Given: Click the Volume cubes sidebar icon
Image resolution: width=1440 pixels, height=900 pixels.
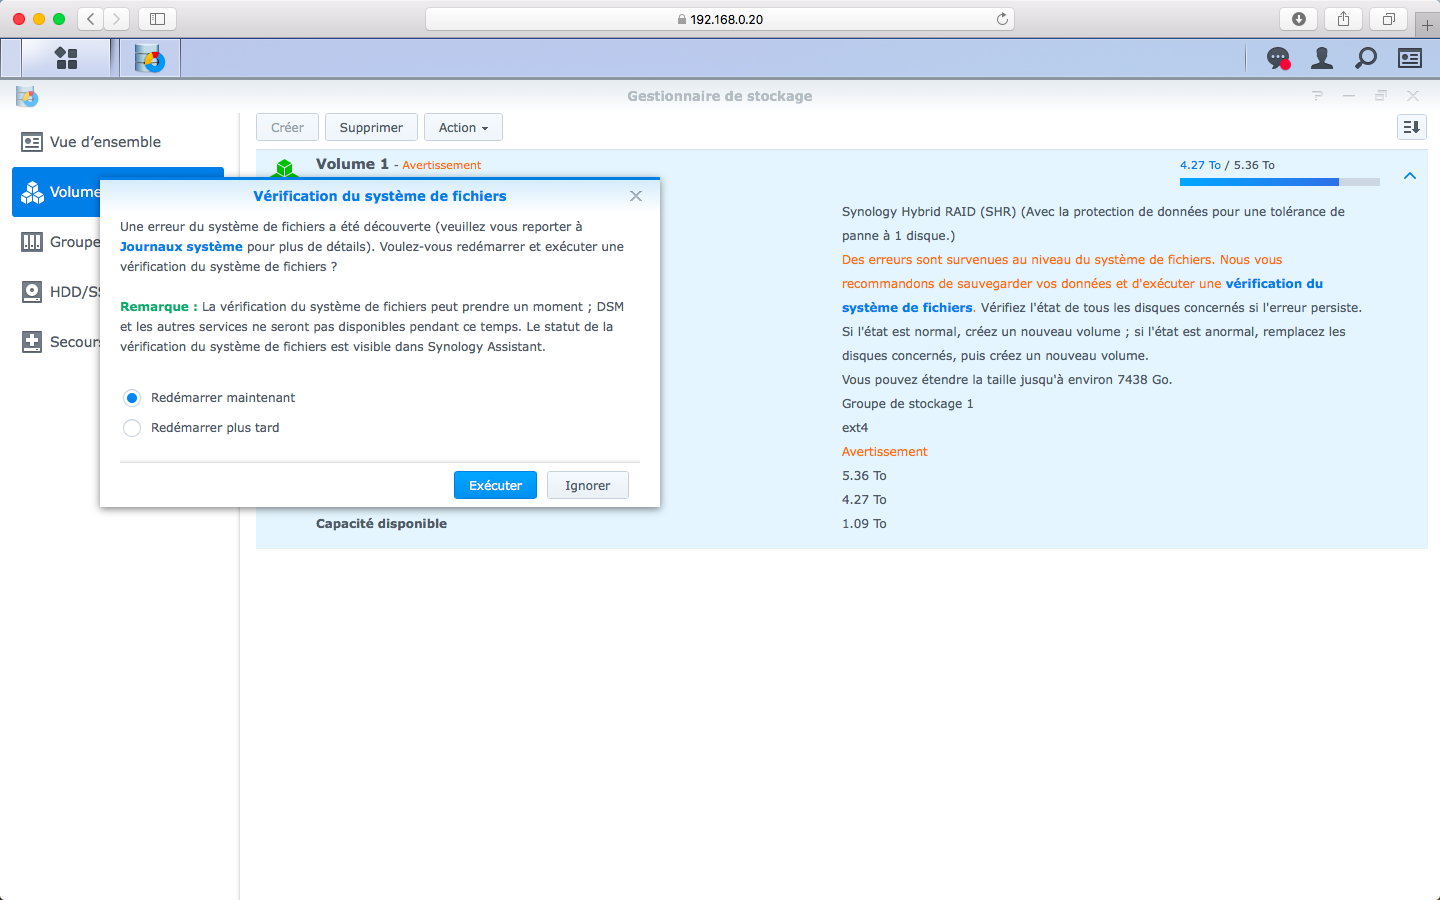Looking at the screenshot, I should [32, 192].
